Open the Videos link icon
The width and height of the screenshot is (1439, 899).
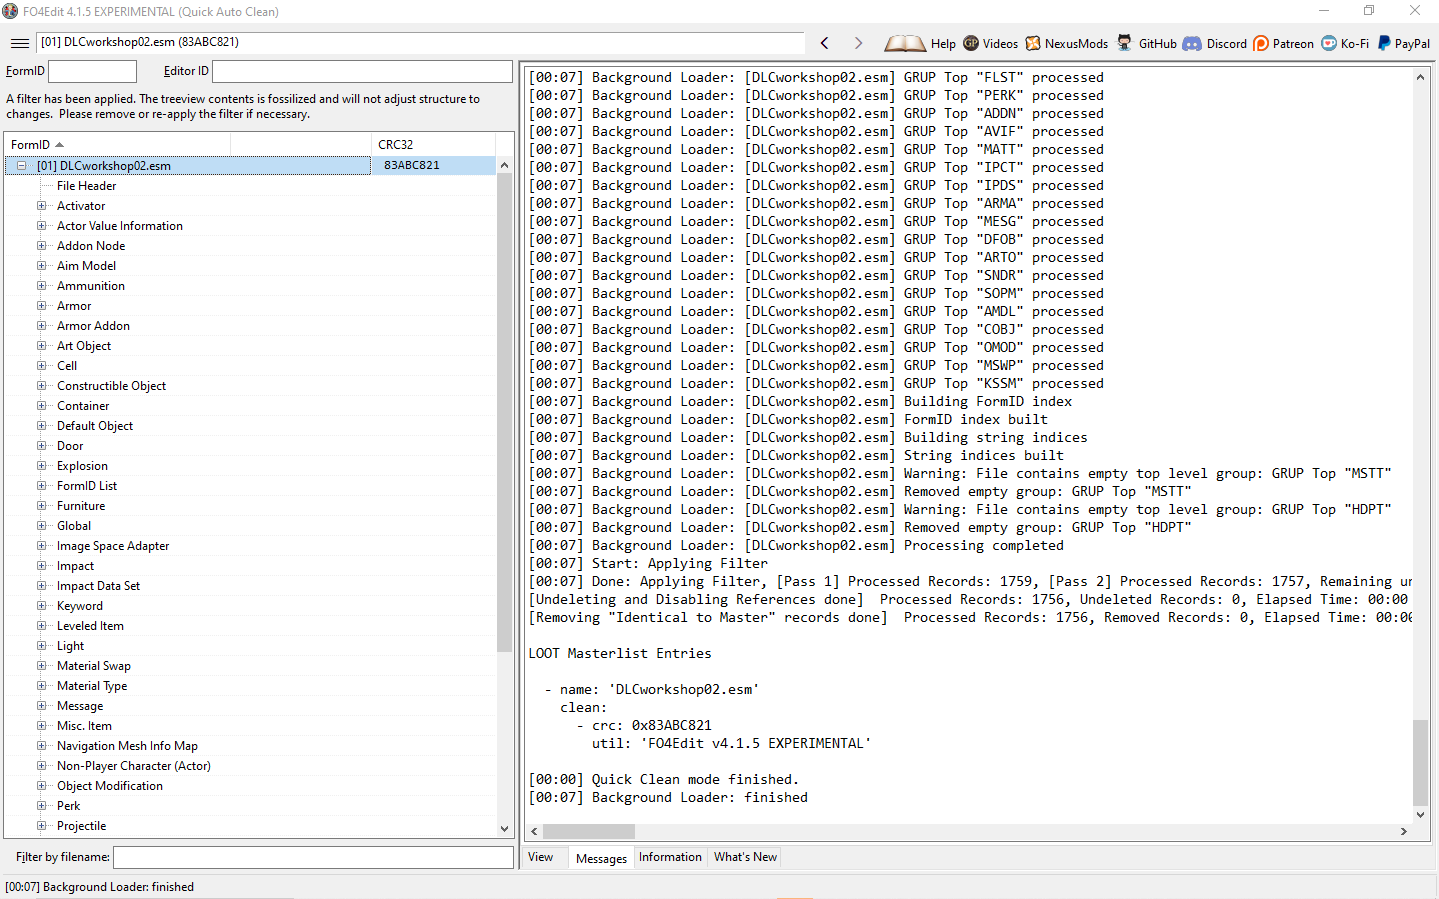tap(971, 43)
